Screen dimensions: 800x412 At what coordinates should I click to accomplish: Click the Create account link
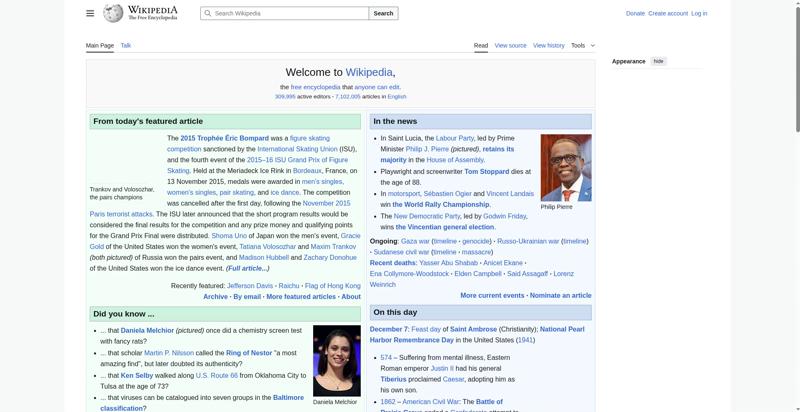tap(667, 13)
